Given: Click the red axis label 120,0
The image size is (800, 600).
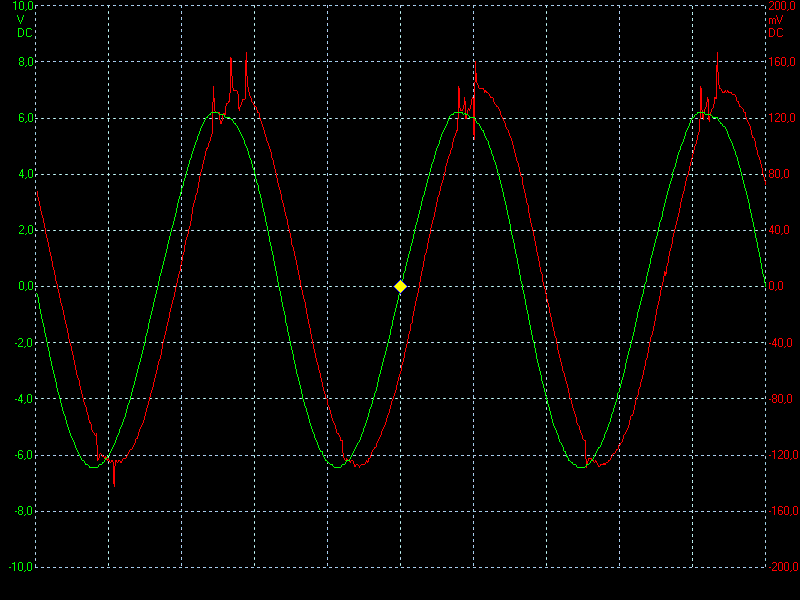Looking at the screenshot, I should (x=782, y=118).
